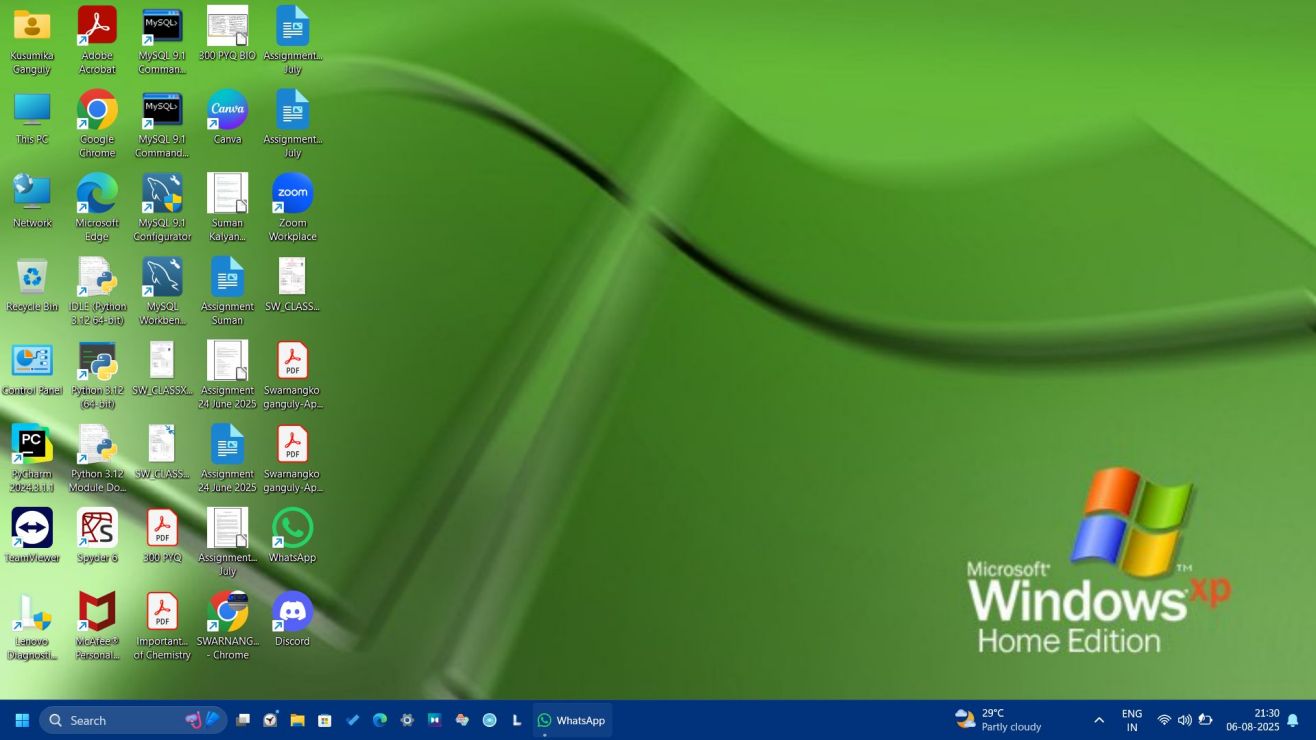Select the WhatsApp desktop shortcut
Screen dimensions: 1316x740
tap(292, 529)
